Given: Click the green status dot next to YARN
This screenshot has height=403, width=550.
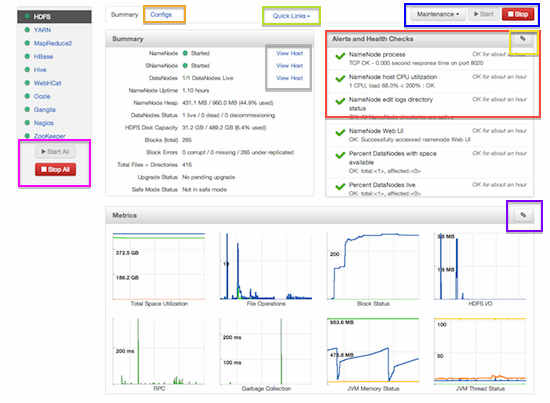Looking at the screenshot, I should (27, 30).
